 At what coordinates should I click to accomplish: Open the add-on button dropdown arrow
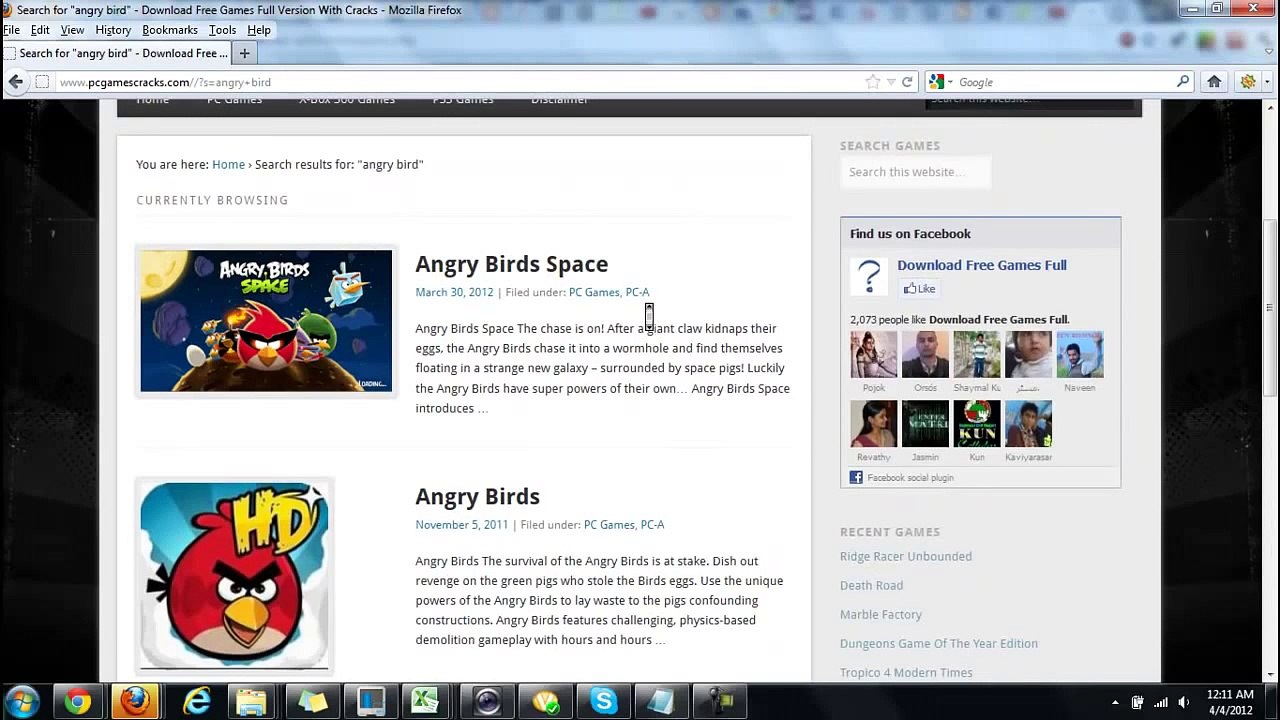1266,82
